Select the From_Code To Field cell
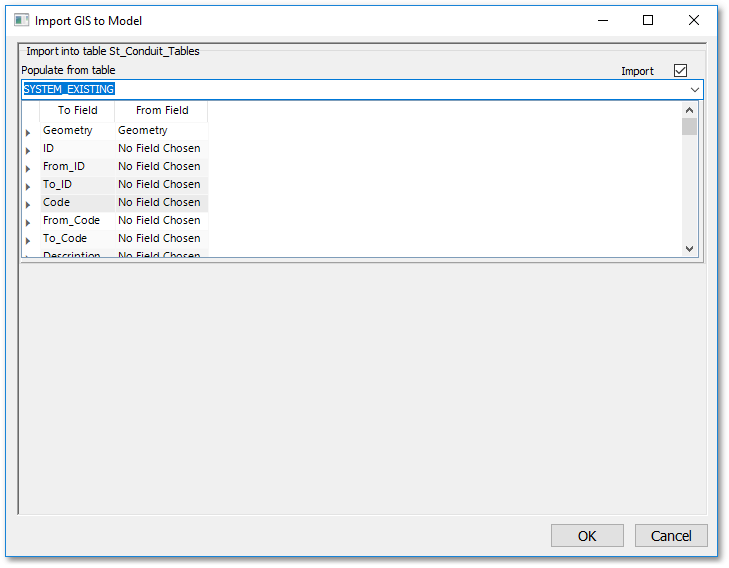Viewport: 729px width, 568px height. pyautogui.click(x=78, y=221)
